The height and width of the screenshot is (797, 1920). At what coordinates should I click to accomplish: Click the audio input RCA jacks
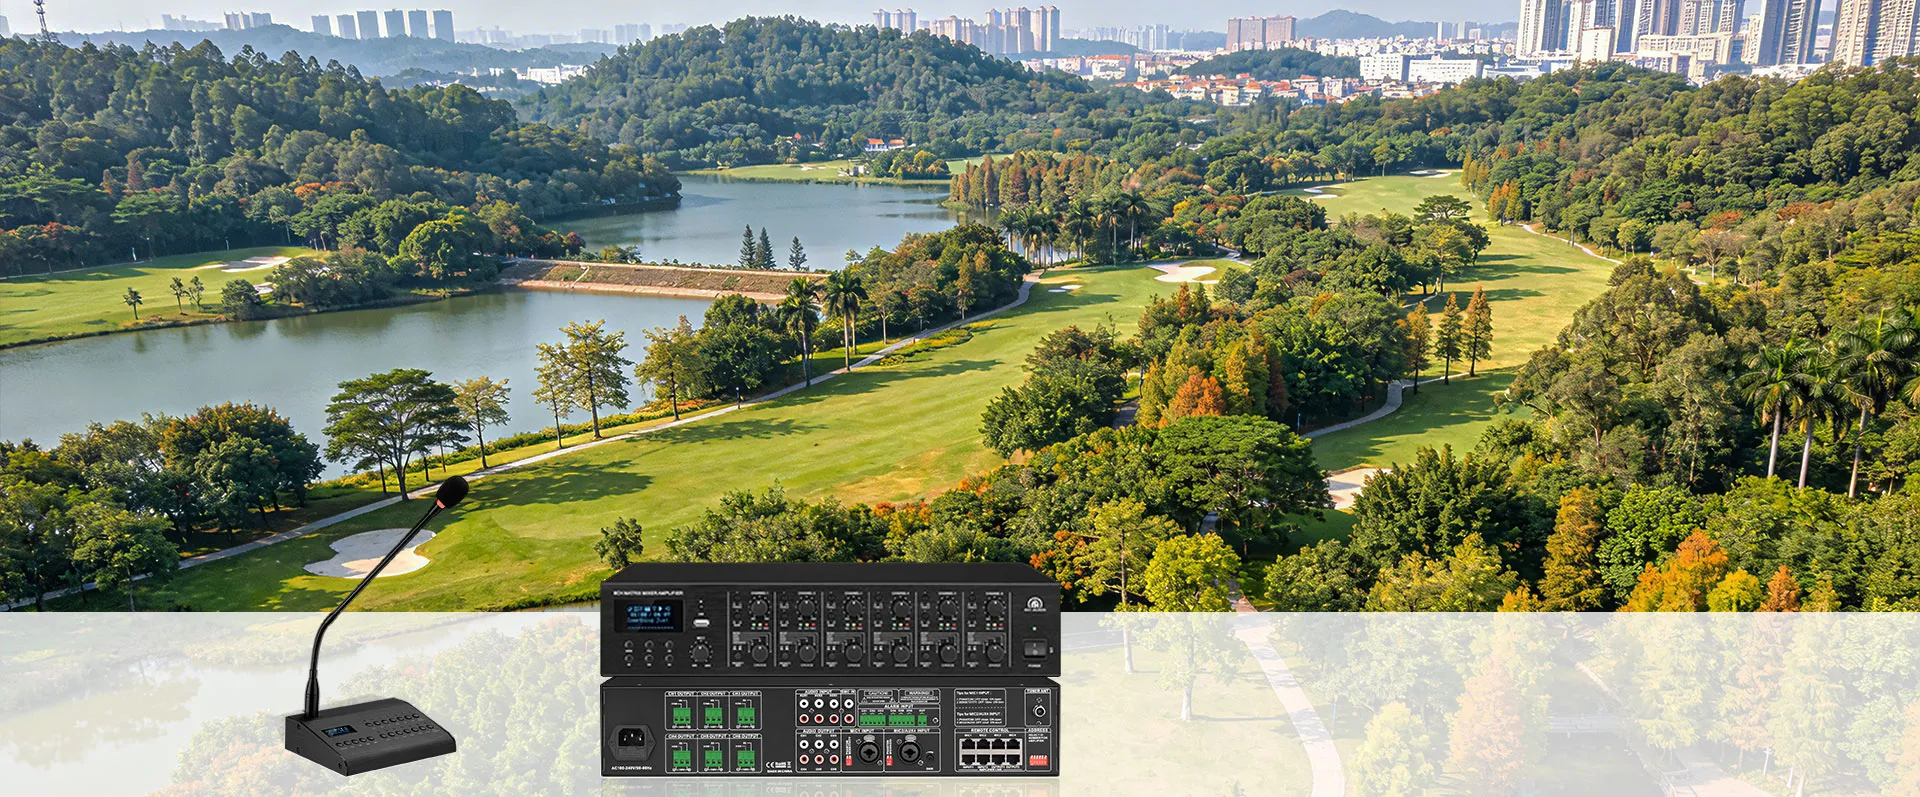[819, 711]
